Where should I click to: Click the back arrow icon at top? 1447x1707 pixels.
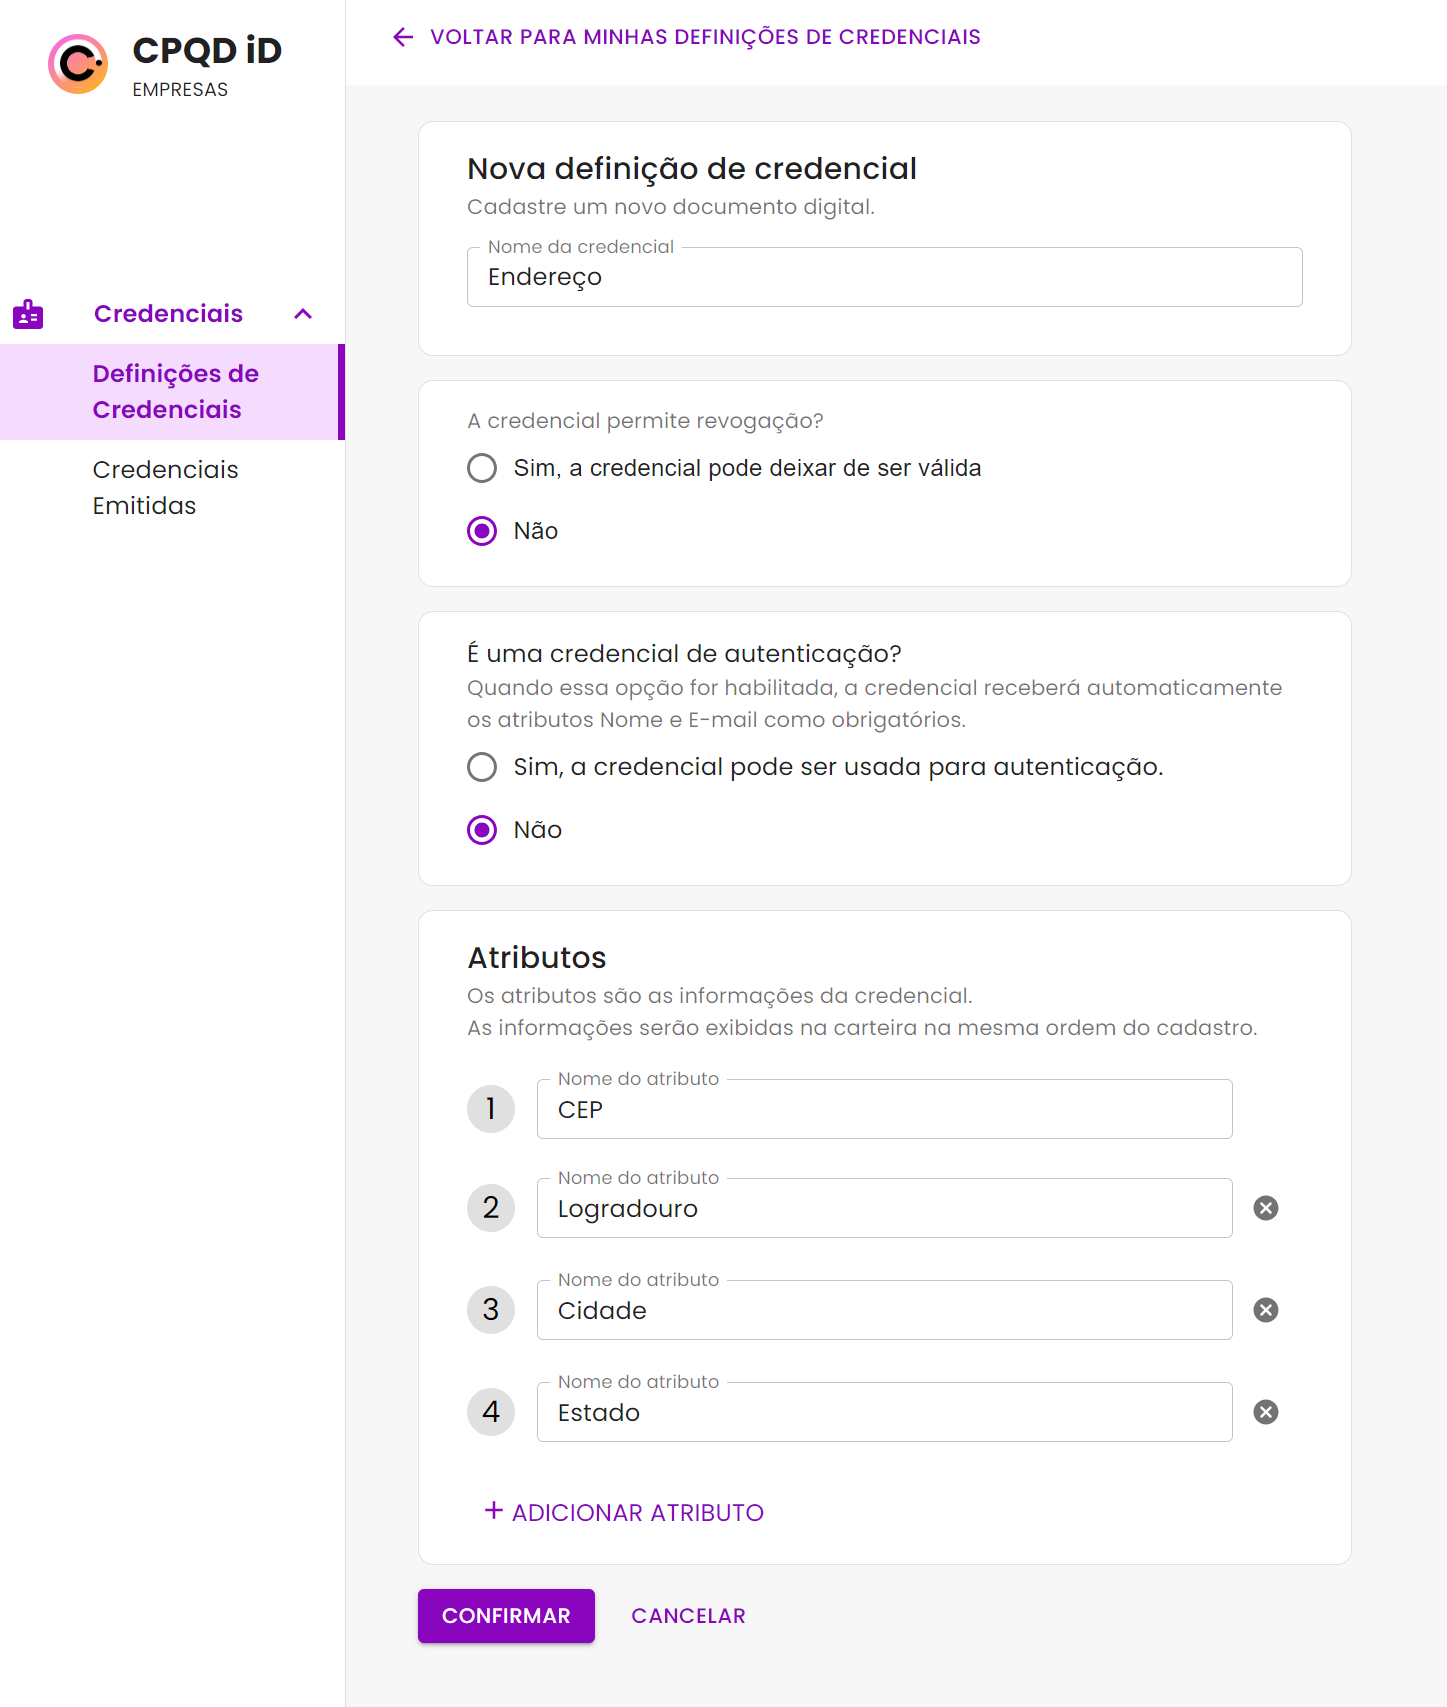pos(403,37)
